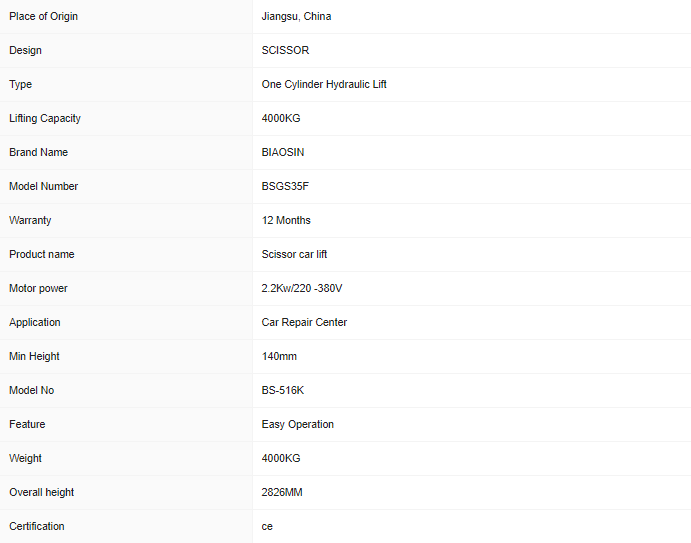This screenshot has height=543, width=691.
Task: Click the "ce" certification value
Action: [x=267, y=526]
